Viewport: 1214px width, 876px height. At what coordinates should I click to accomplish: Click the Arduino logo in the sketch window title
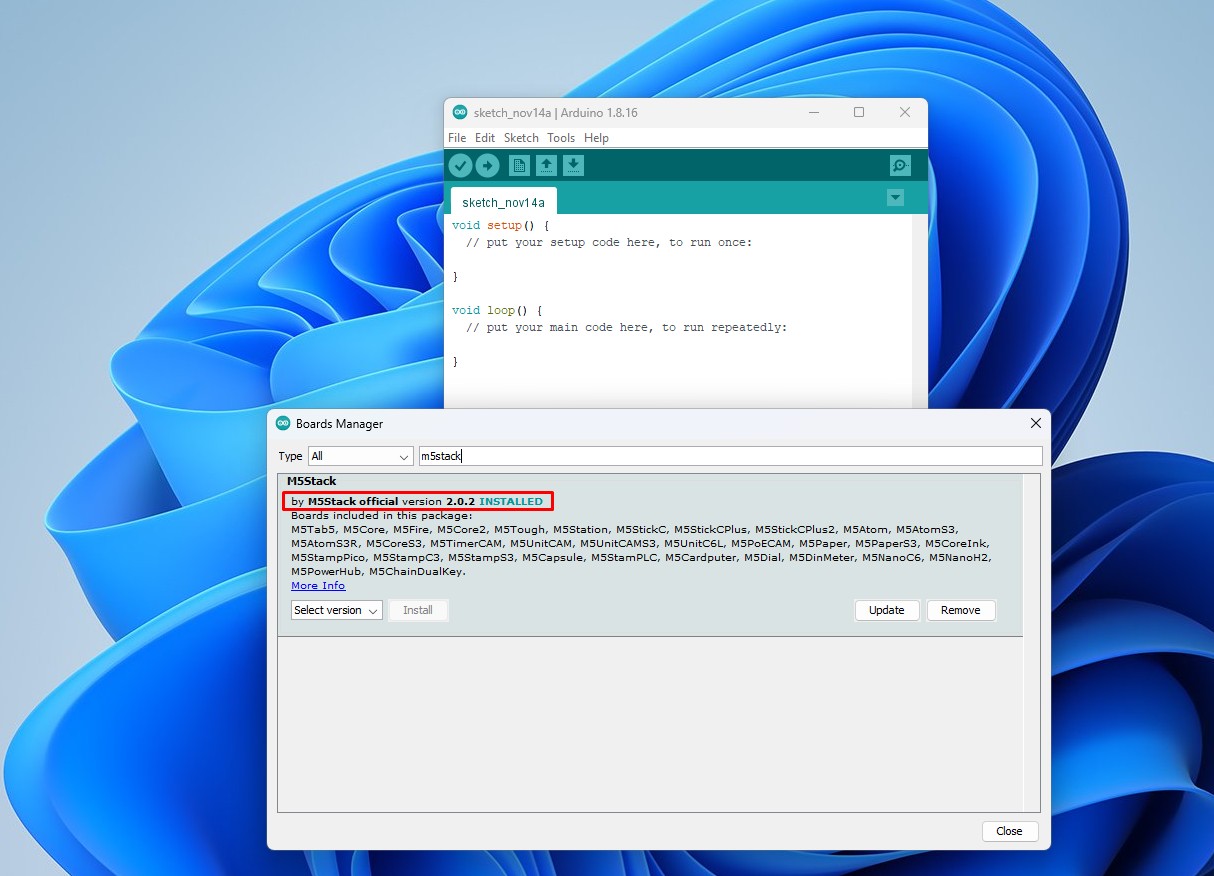[460, 113]
